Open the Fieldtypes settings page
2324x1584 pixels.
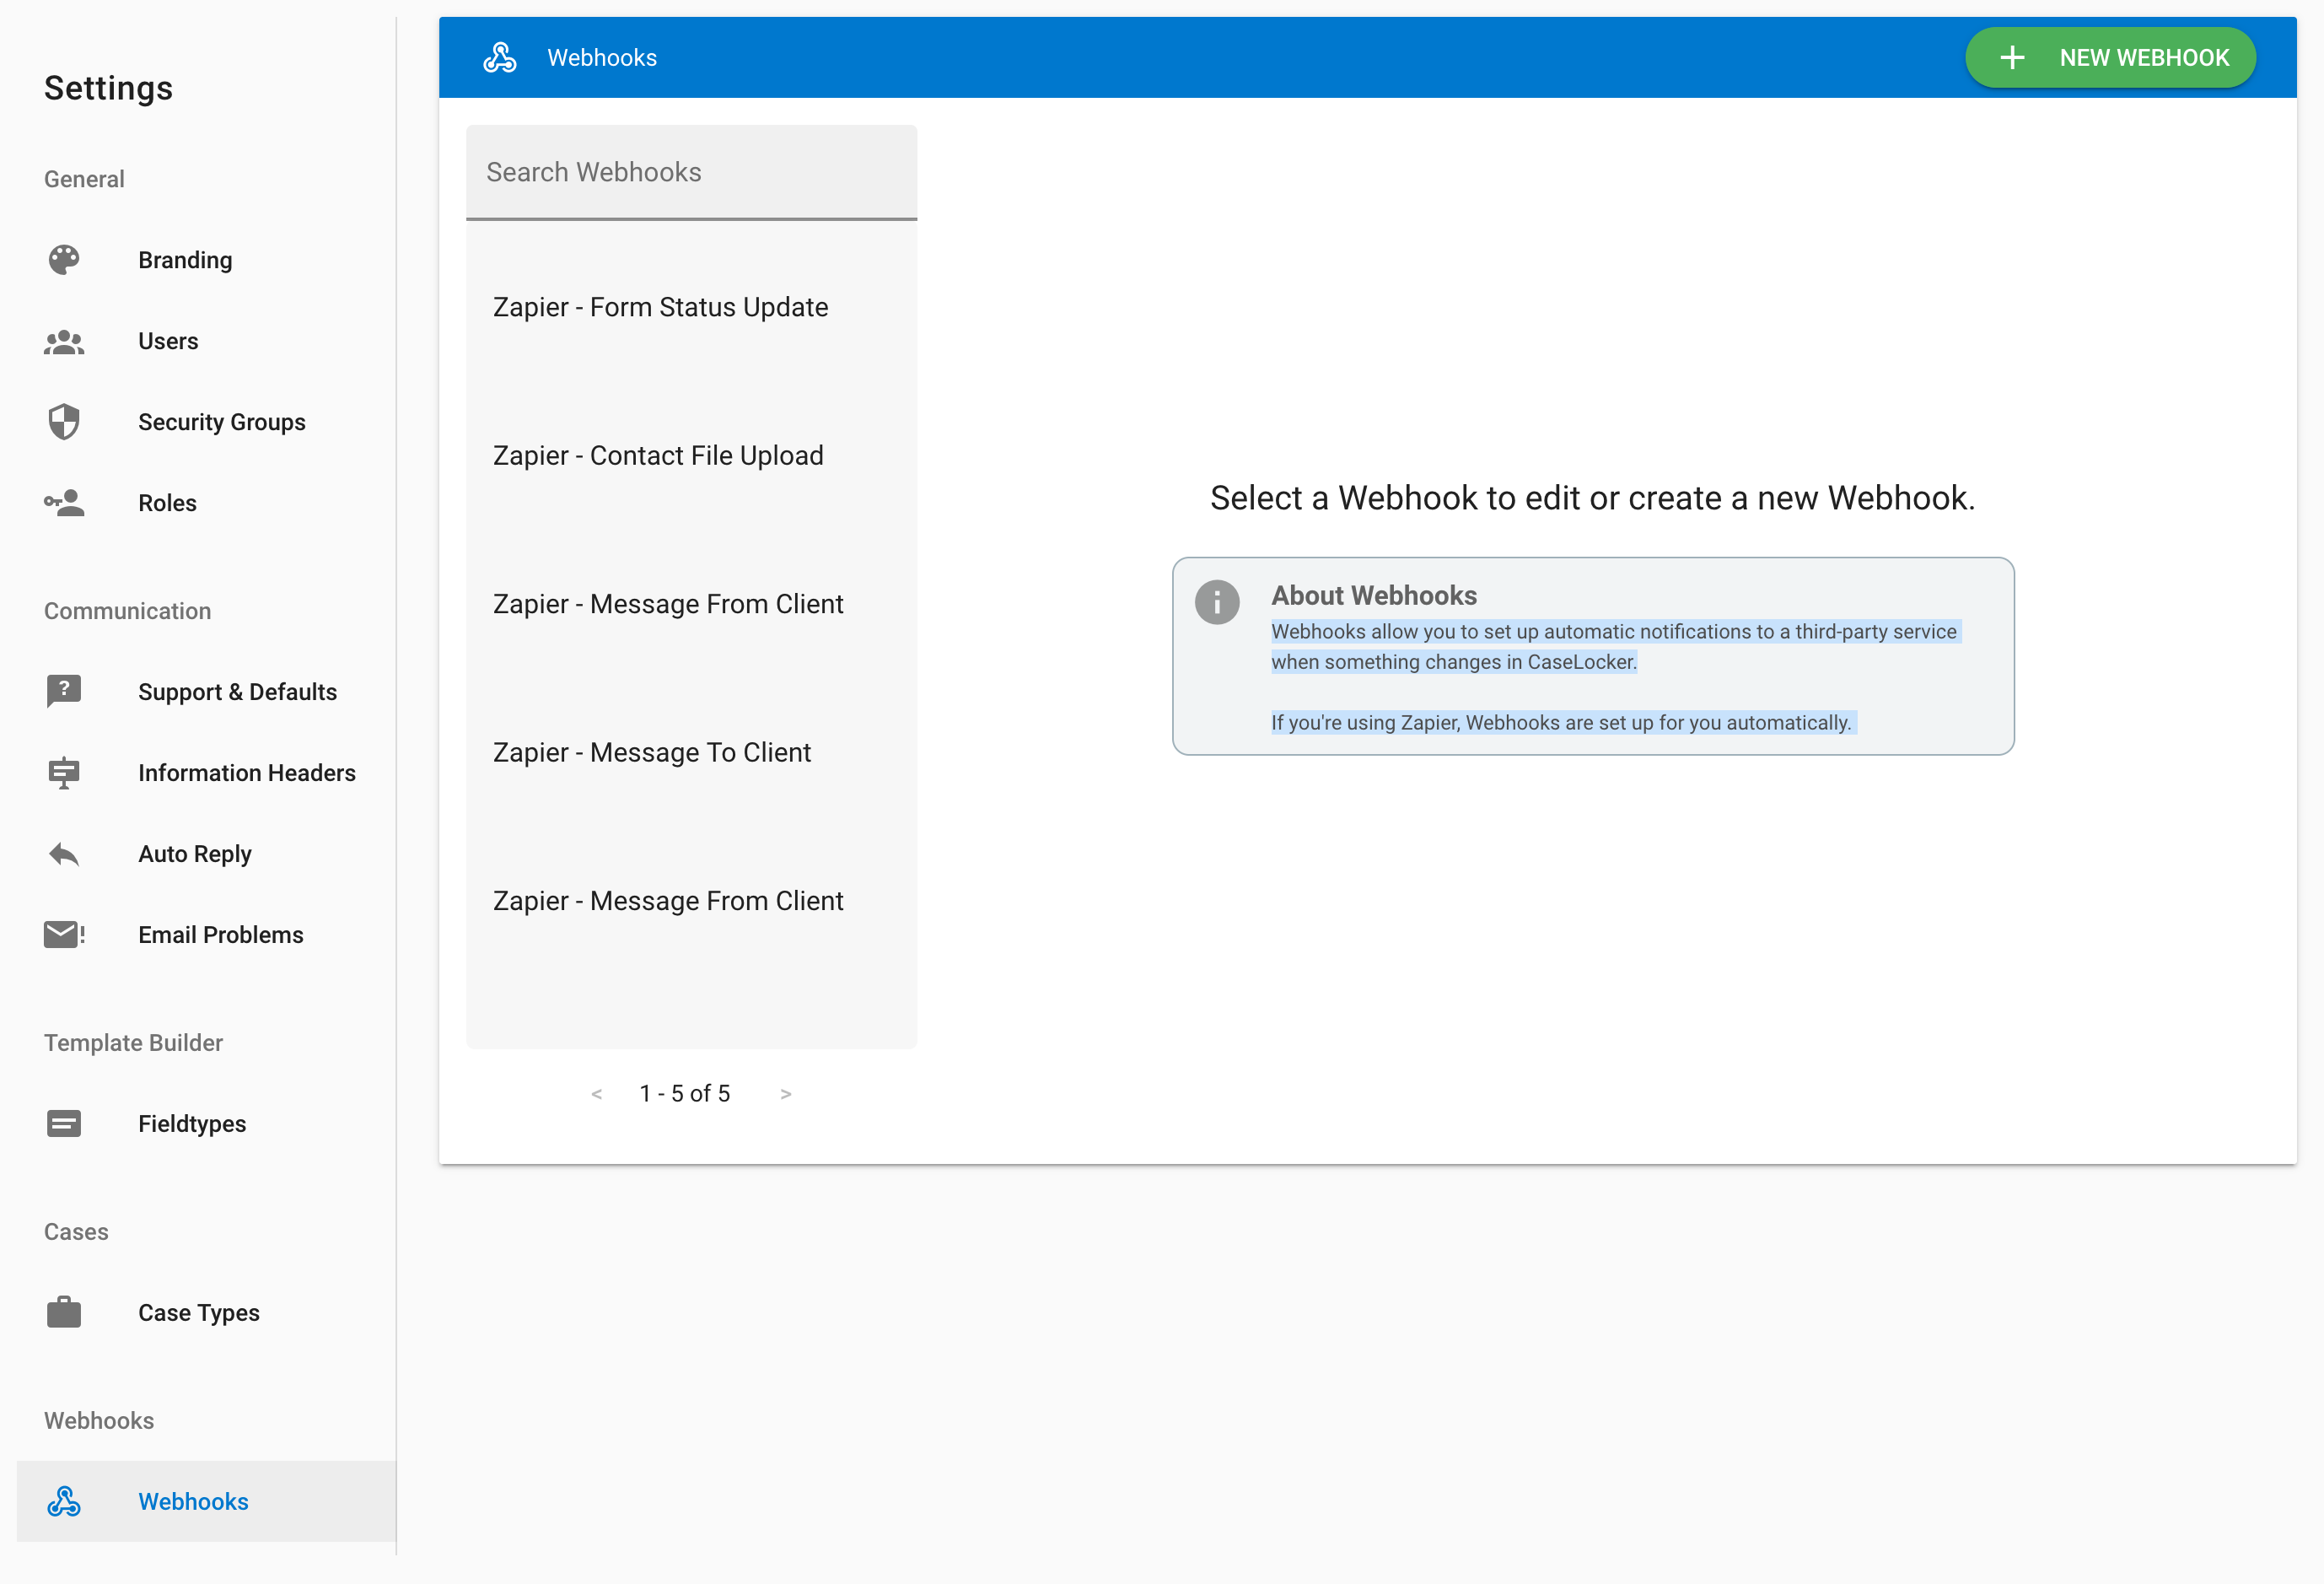point(192,1124)
